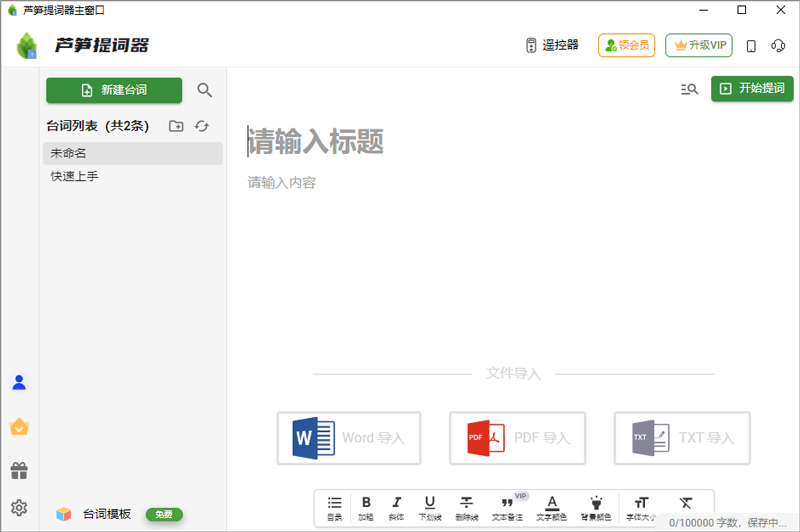Click the 文件导入 section label
This screenshot has height=532, width=800.
(x=513, y=373)
